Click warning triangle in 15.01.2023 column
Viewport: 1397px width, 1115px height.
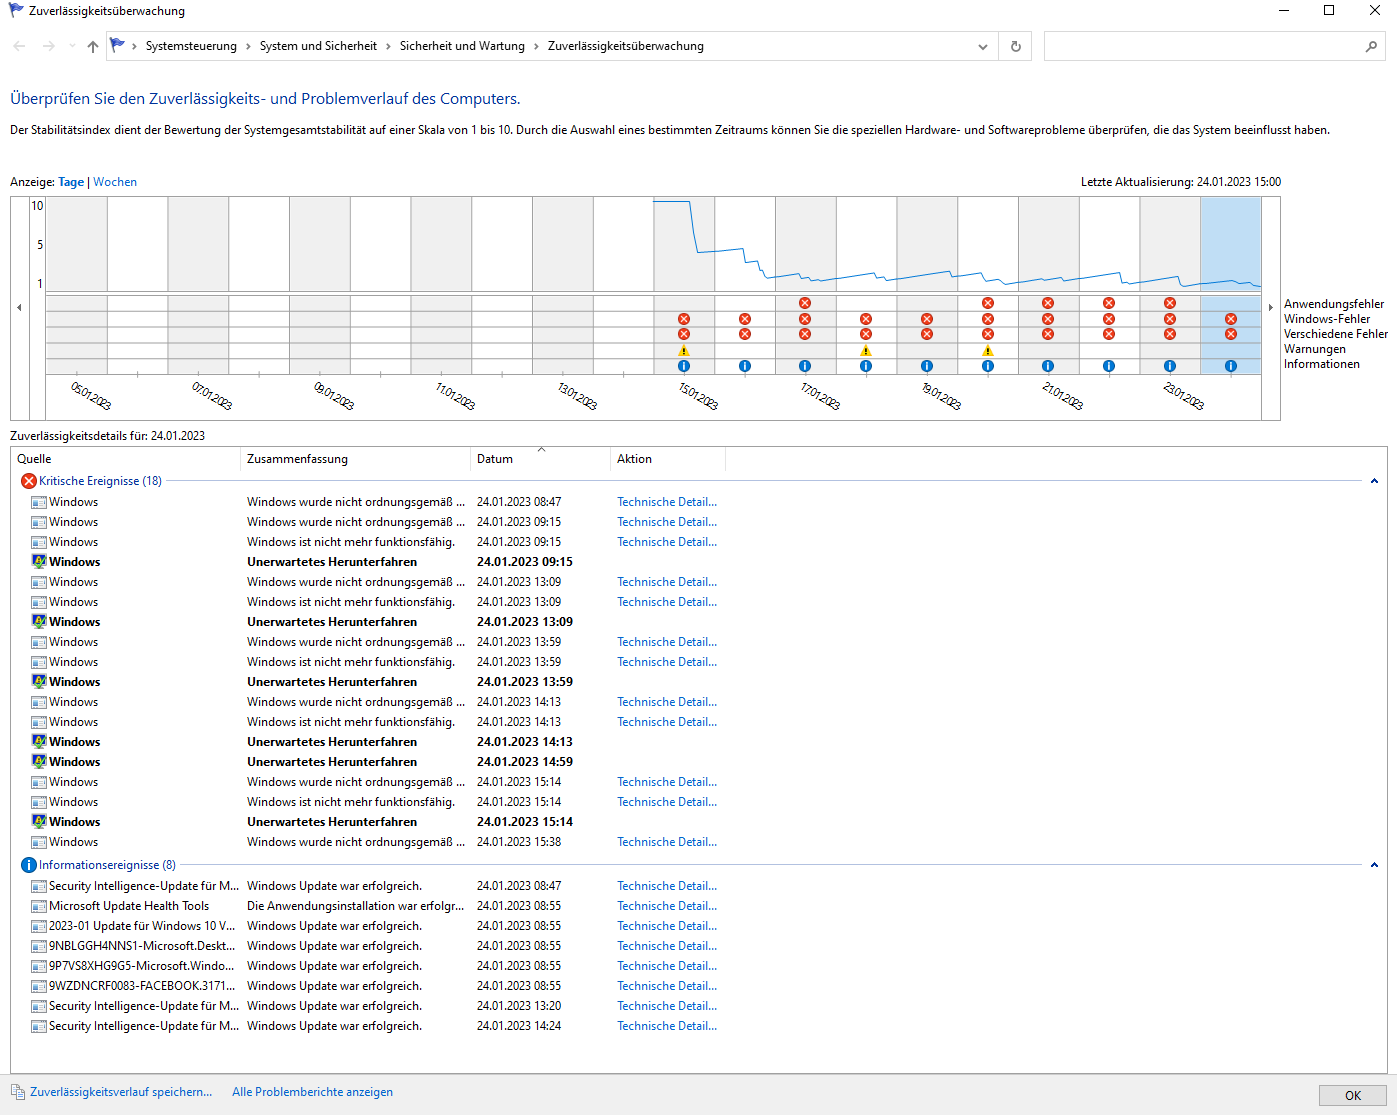point(684,351)
